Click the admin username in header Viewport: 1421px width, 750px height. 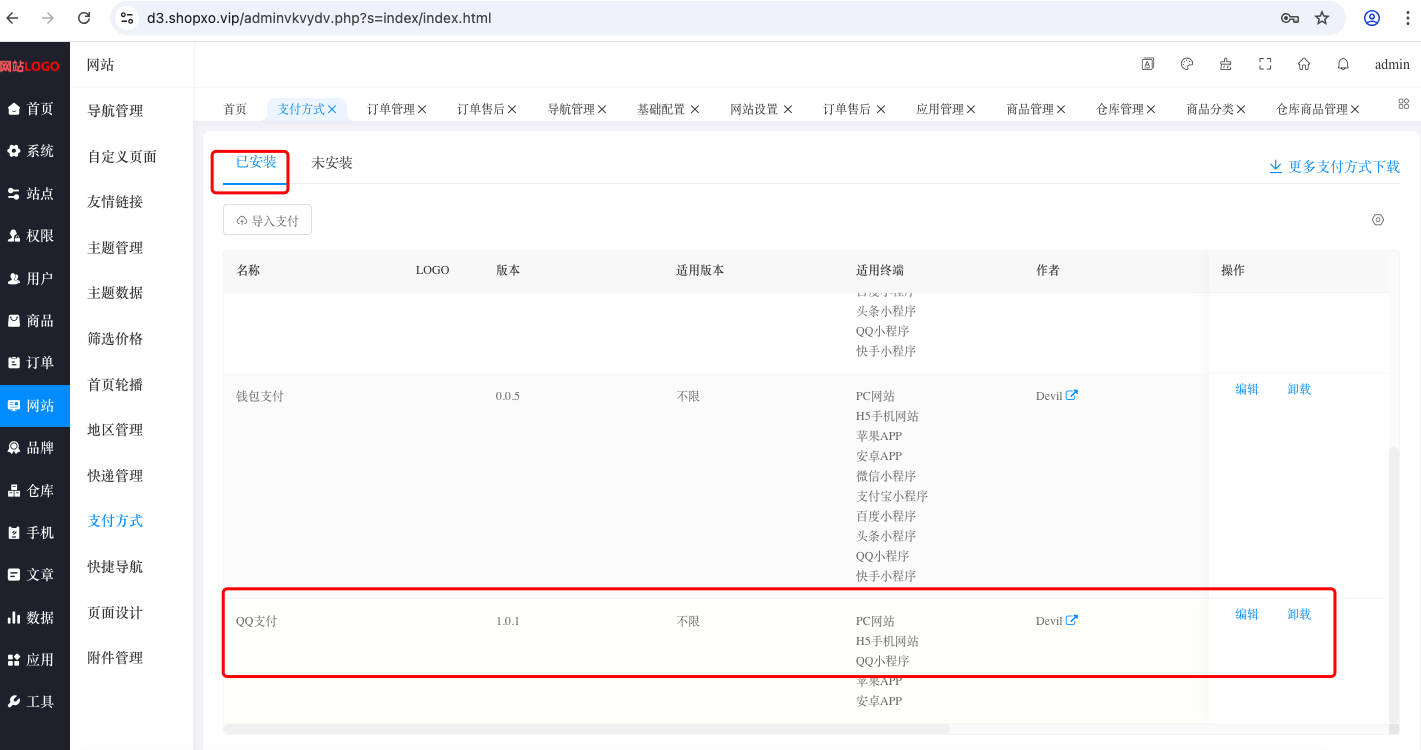(1392, 64)
